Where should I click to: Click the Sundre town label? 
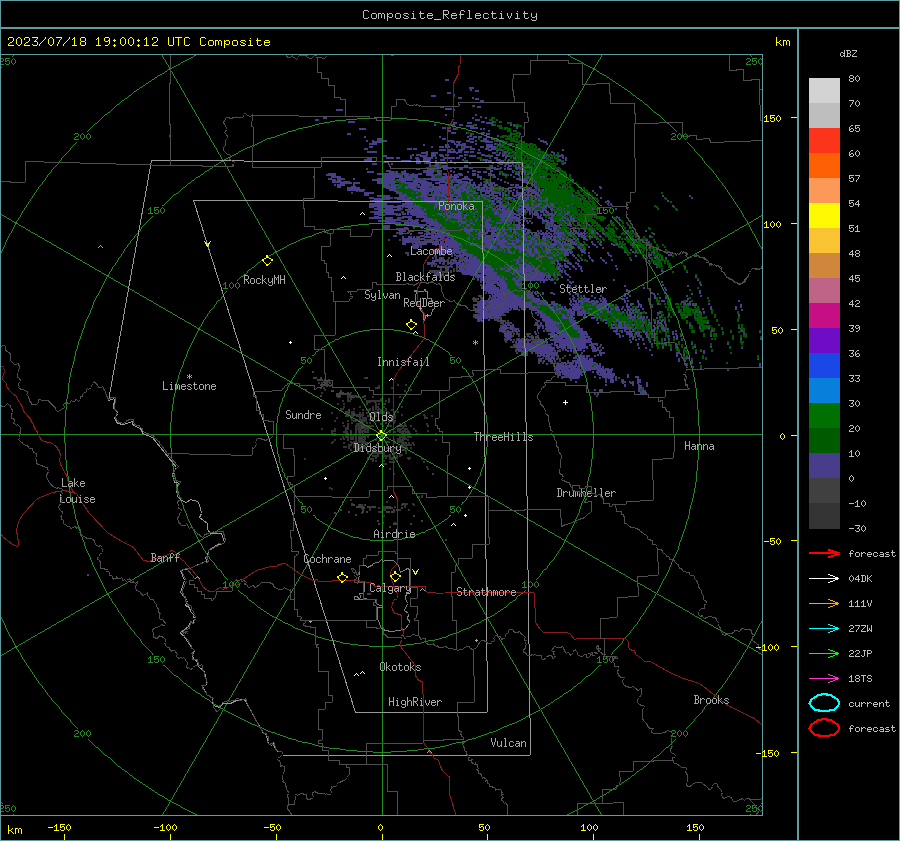tap(303, 414)
